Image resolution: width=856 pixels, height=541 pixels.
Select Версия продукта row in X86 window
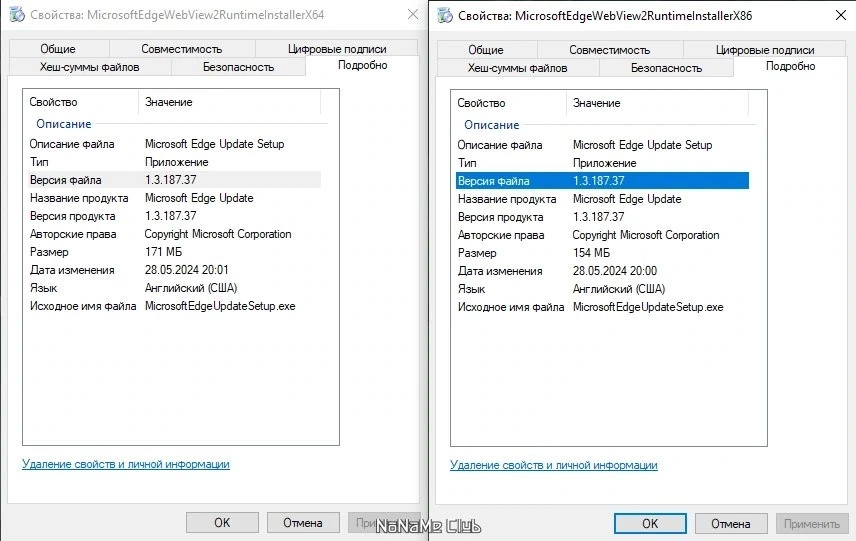point(602,217)
